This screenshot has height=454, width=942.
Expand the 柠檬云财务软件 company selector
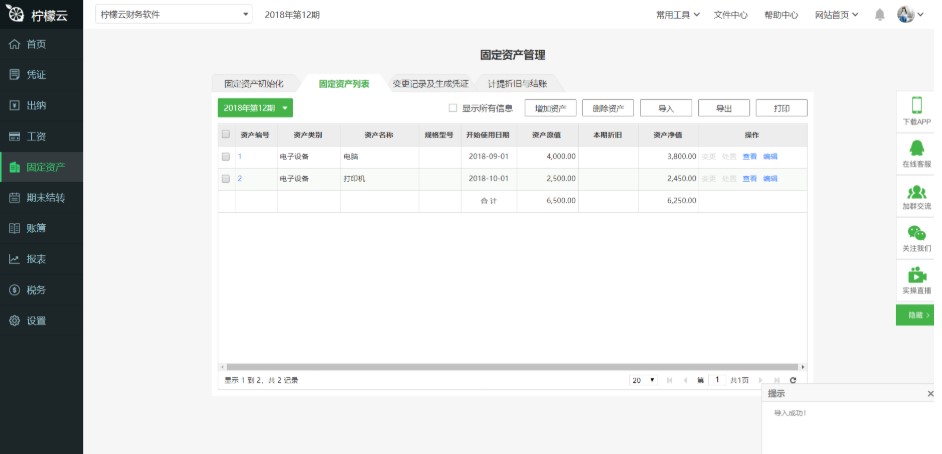click(x=174, y=15)
